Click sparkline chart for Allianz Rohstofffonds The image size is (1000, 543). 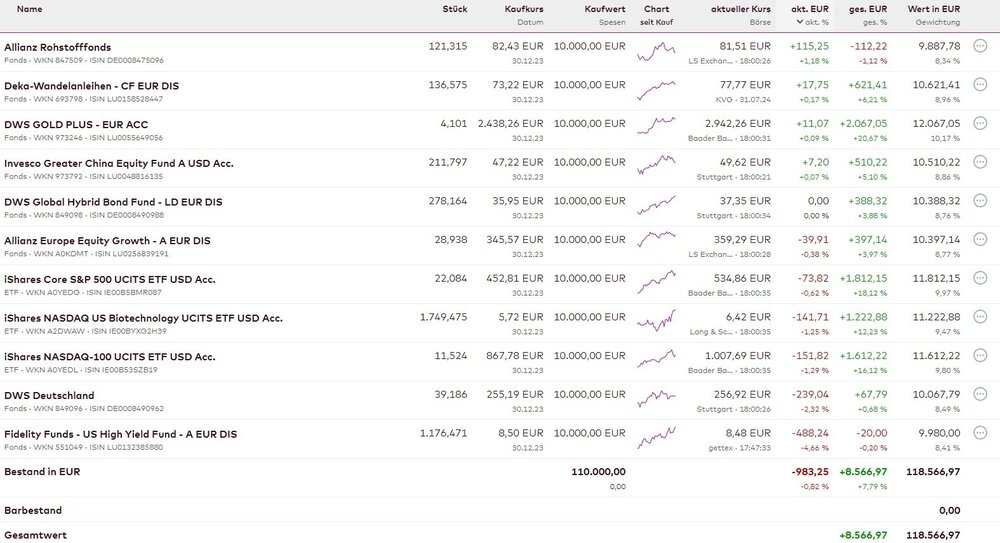coord(656,47)
